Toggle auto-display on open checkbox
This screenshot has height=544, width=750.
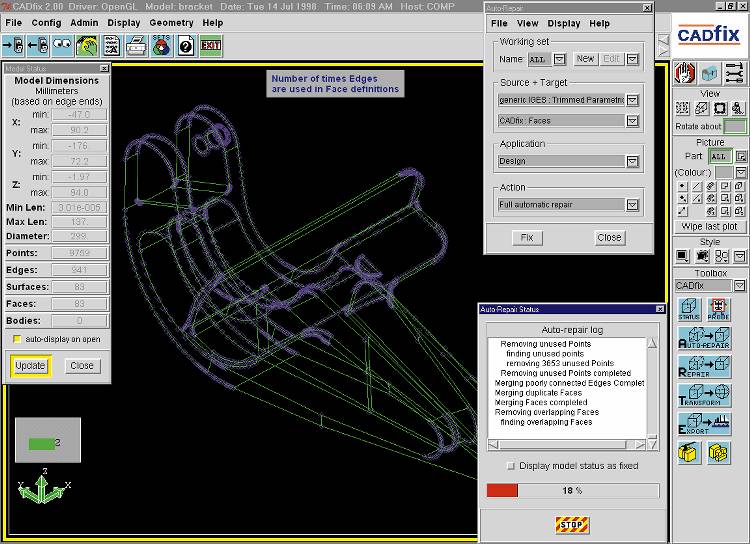(x=17, y=339)
